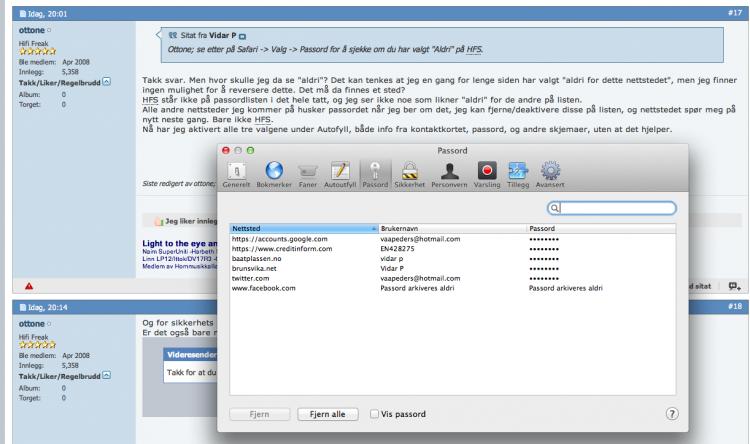Select the https://www.creditinform.com row
Image resolution: width=750 pixels, height=444 pixels.
[x=452, y=249]
